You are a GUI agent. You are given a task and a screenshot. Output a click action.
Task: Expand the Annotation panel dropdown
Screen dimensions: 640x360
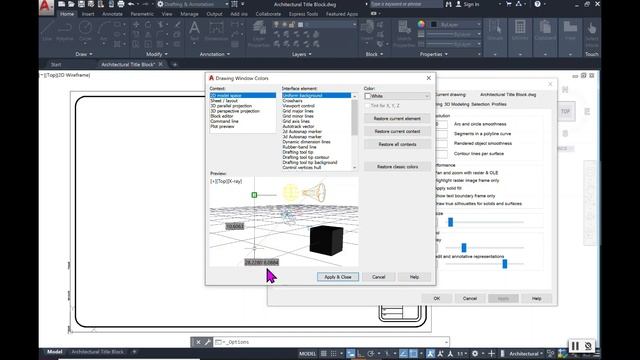(215, 54)
